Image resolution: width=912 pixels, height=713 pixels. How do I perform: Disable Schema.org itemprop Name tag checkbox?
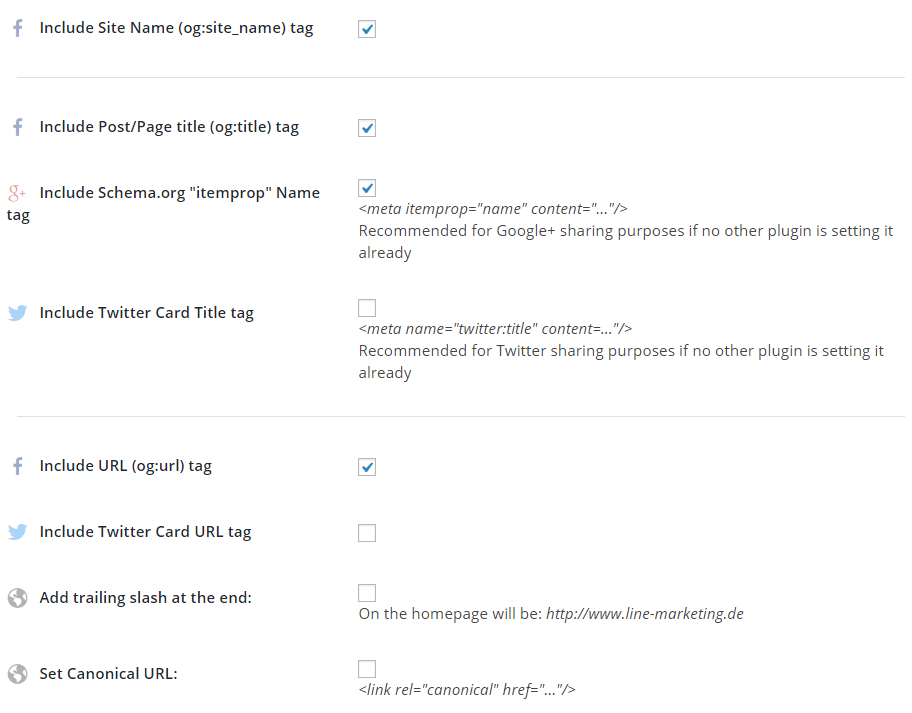click(x=367, y=188)
